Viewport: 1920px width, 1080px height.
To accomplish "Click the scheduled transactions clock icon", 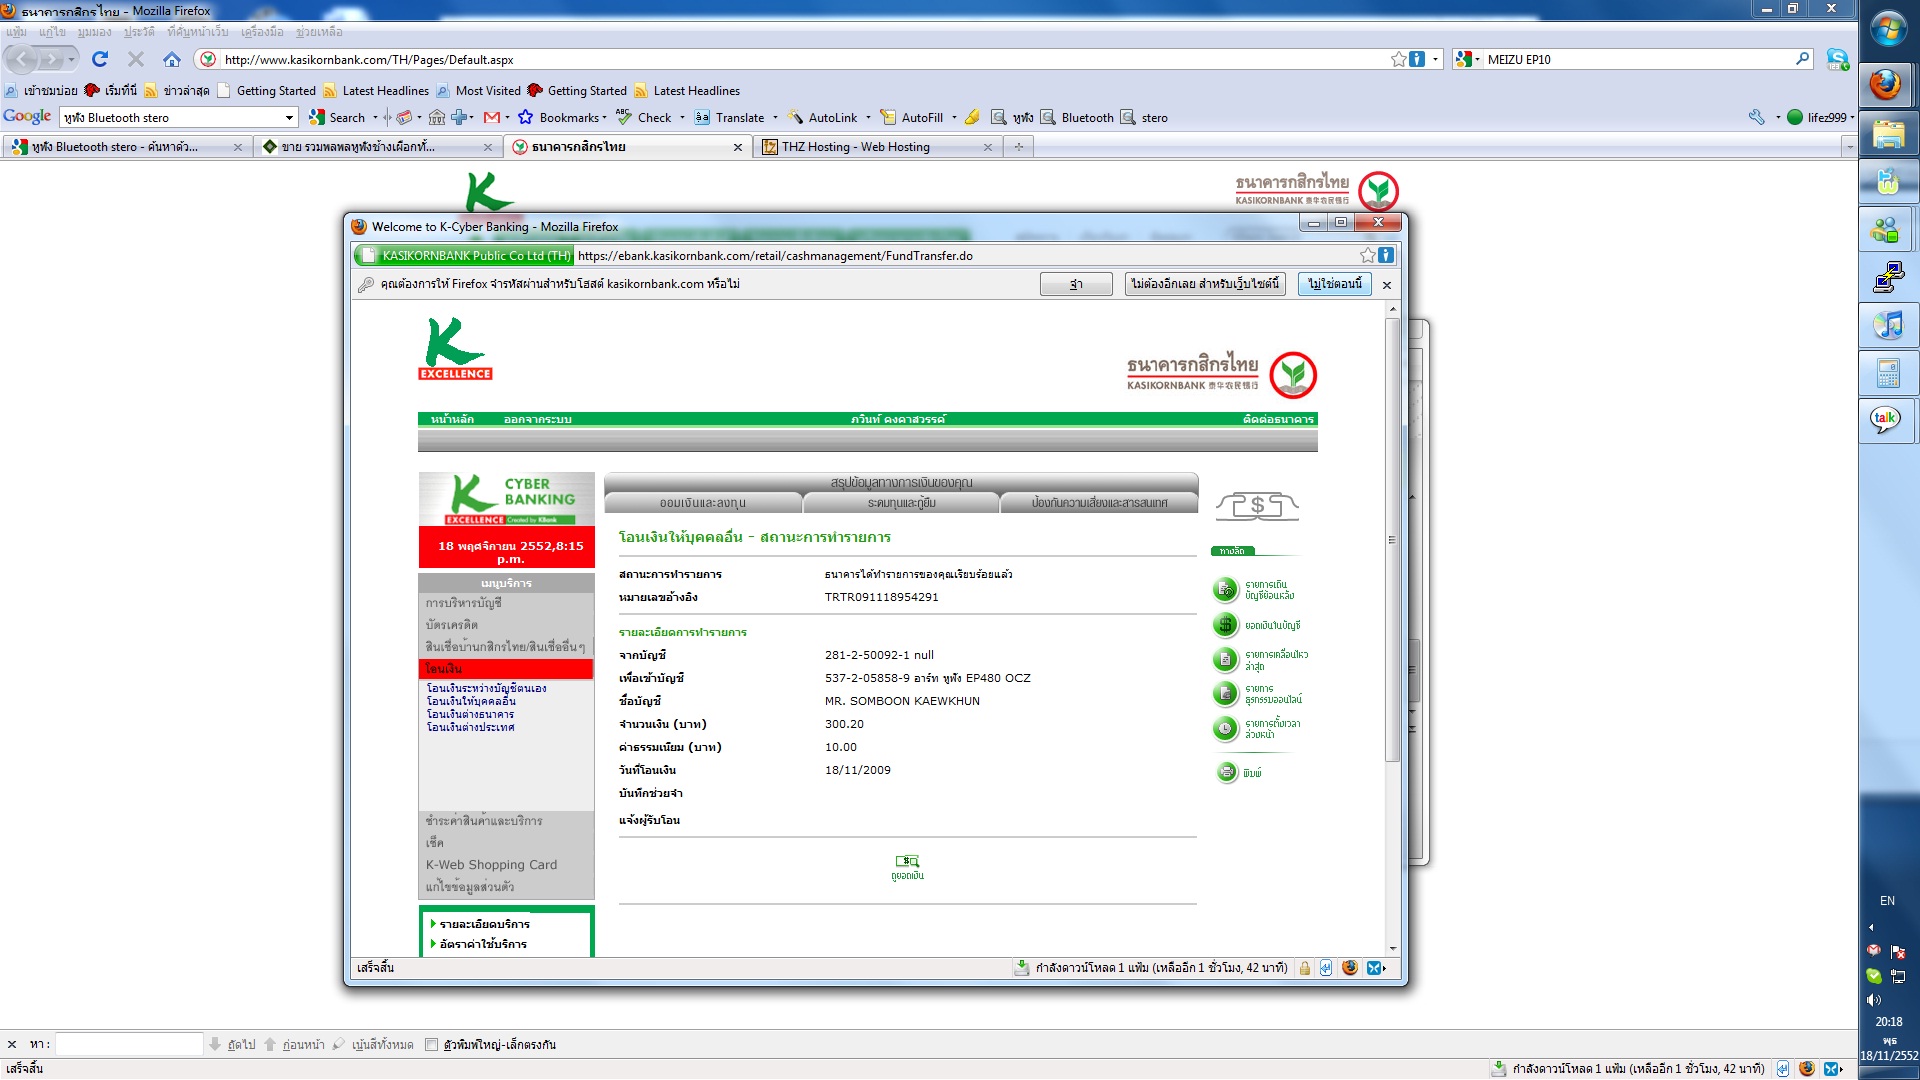I will coord(1225,728).
